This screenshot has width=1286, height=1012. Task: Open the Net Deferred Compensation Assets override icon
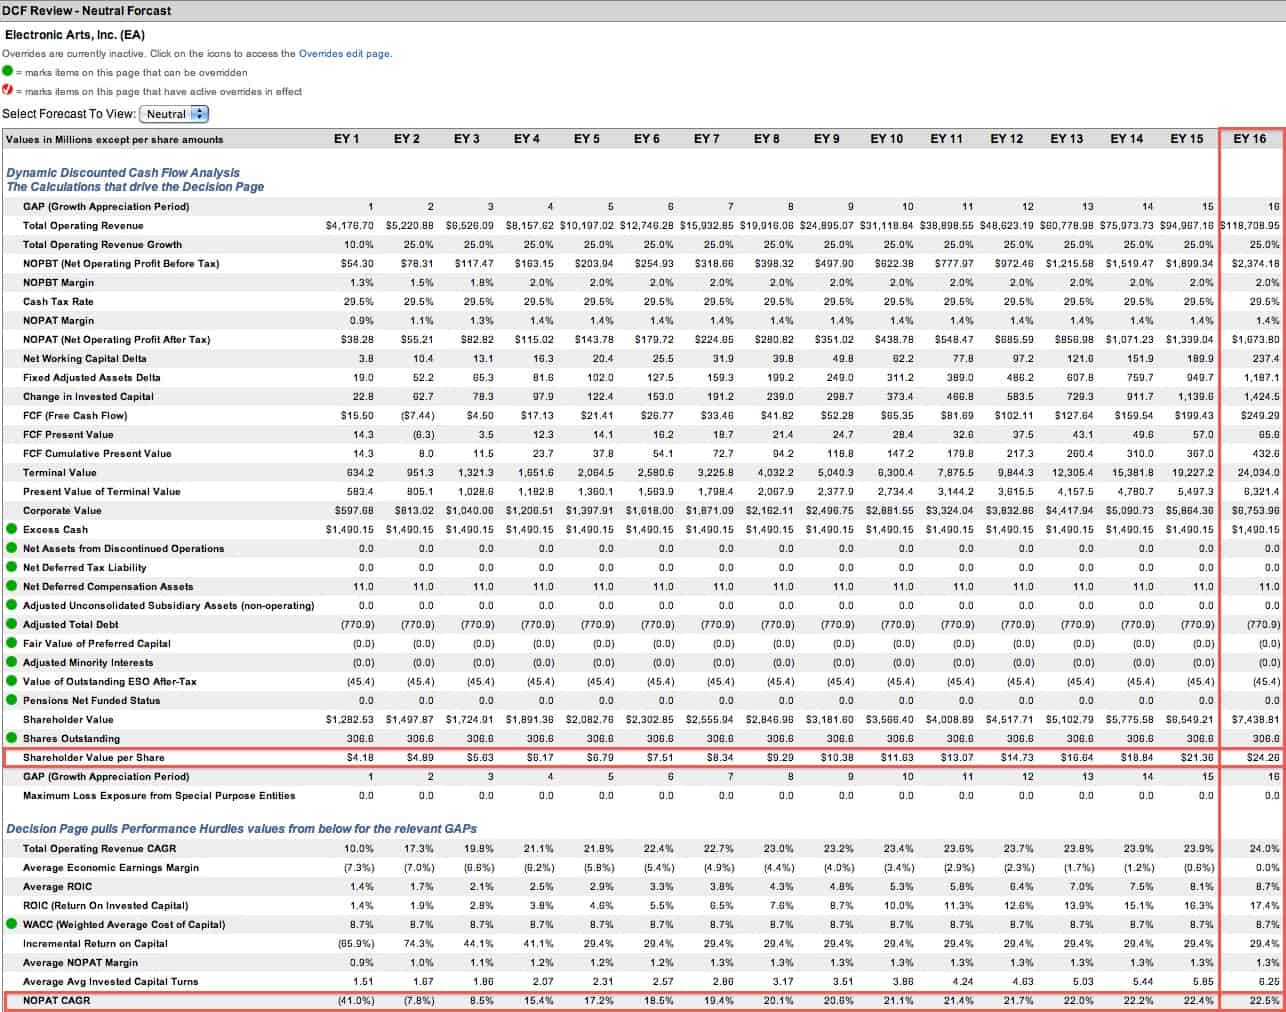point(11,586)
